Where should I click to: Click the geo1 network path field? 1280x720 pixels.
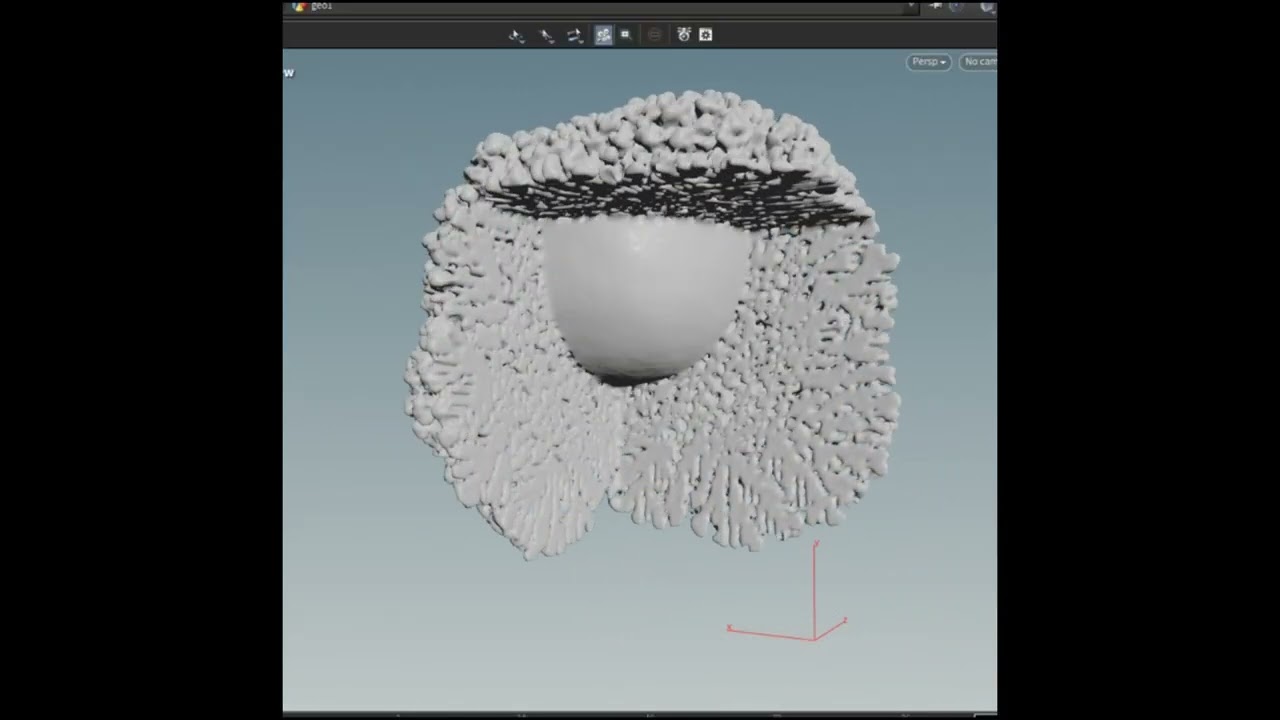(600, 7)
